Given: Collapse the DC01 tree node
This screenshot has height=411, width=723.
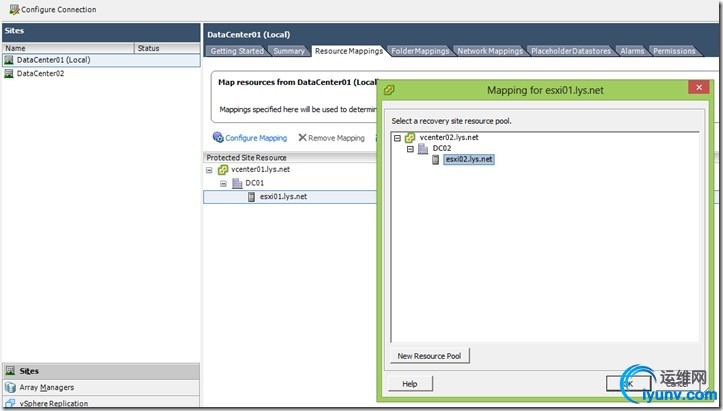Looking at the screenshot, I should point(224,184).
